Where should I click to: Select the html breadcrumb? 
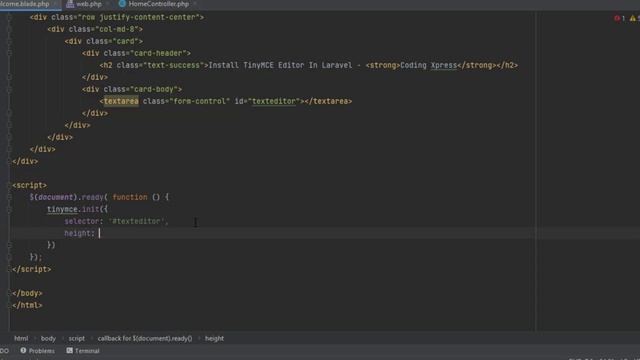point(21,338)
